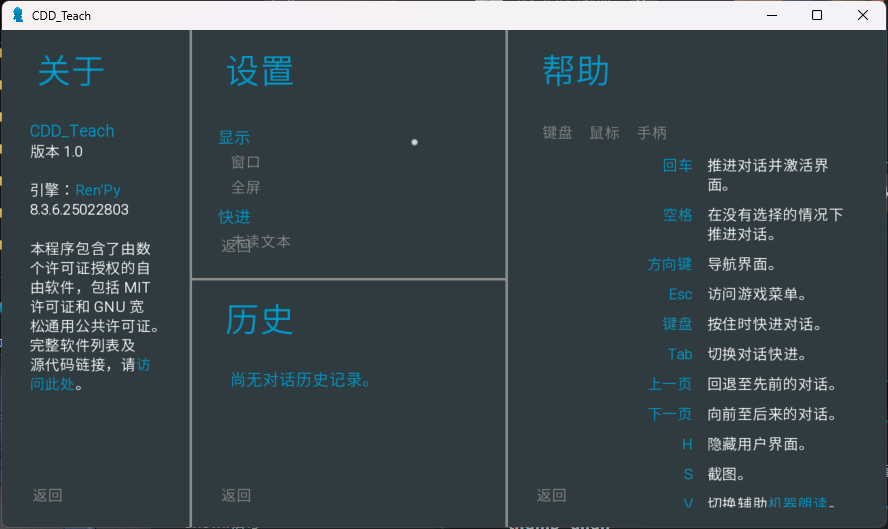
Task: Click the 隐藏用户界面 description
Action: coord(757,445)
